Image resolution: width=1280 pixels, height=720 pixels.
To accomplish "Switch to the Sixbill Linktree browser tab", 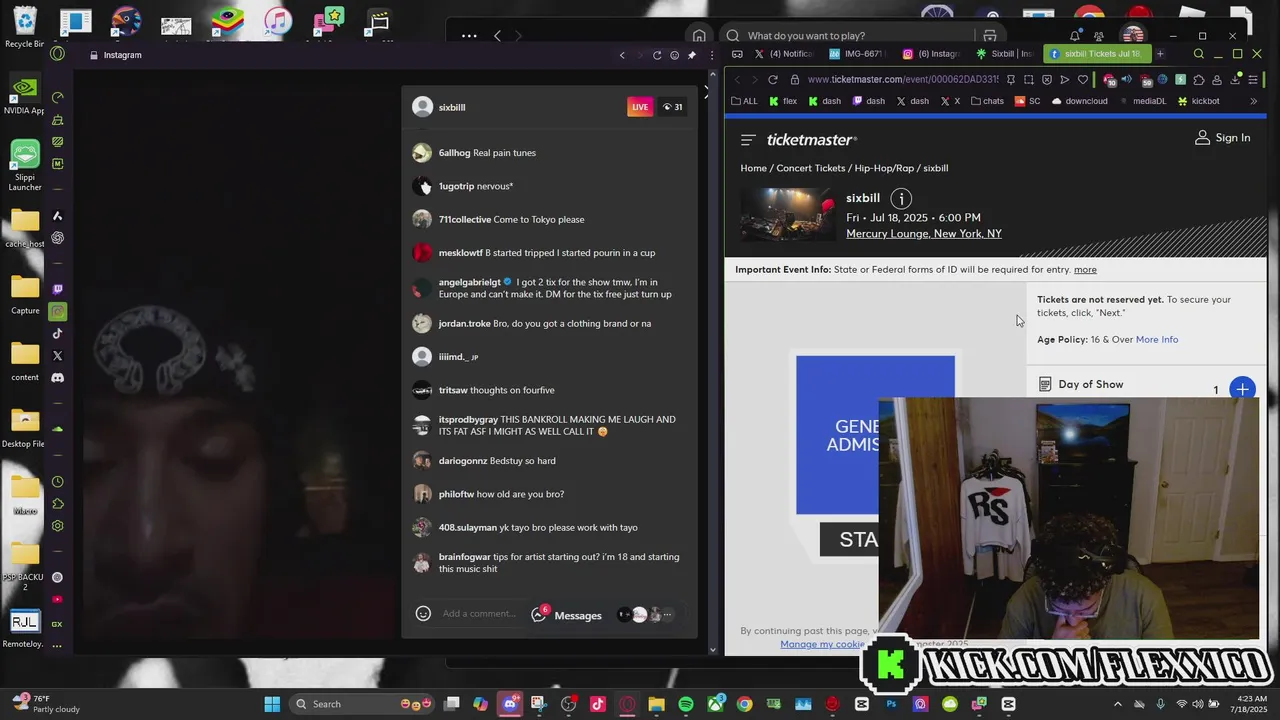I will tap(1005, 54).
